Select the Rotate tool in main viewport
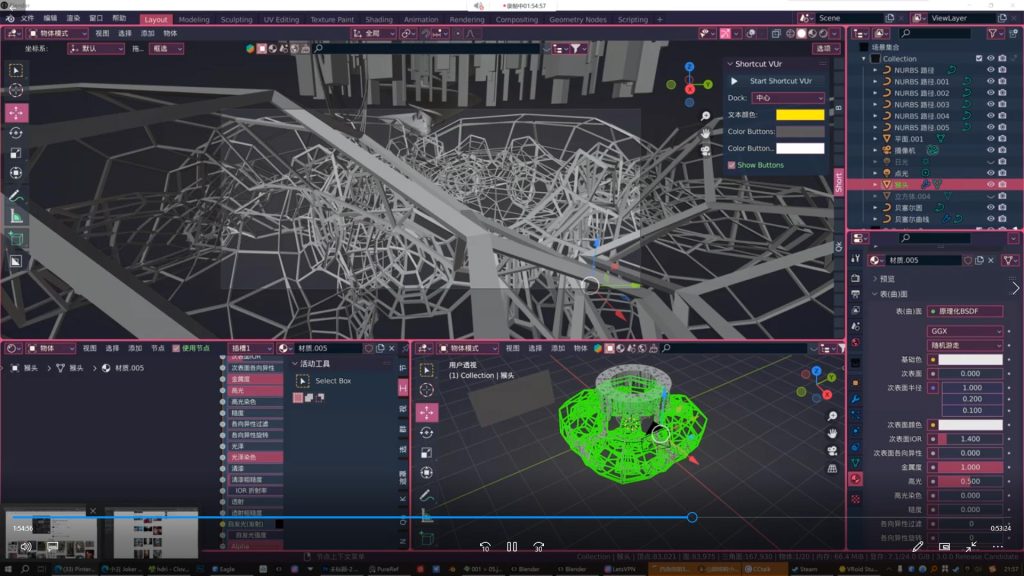Screen dimensions: 1024x576 [x=17, y=133]
